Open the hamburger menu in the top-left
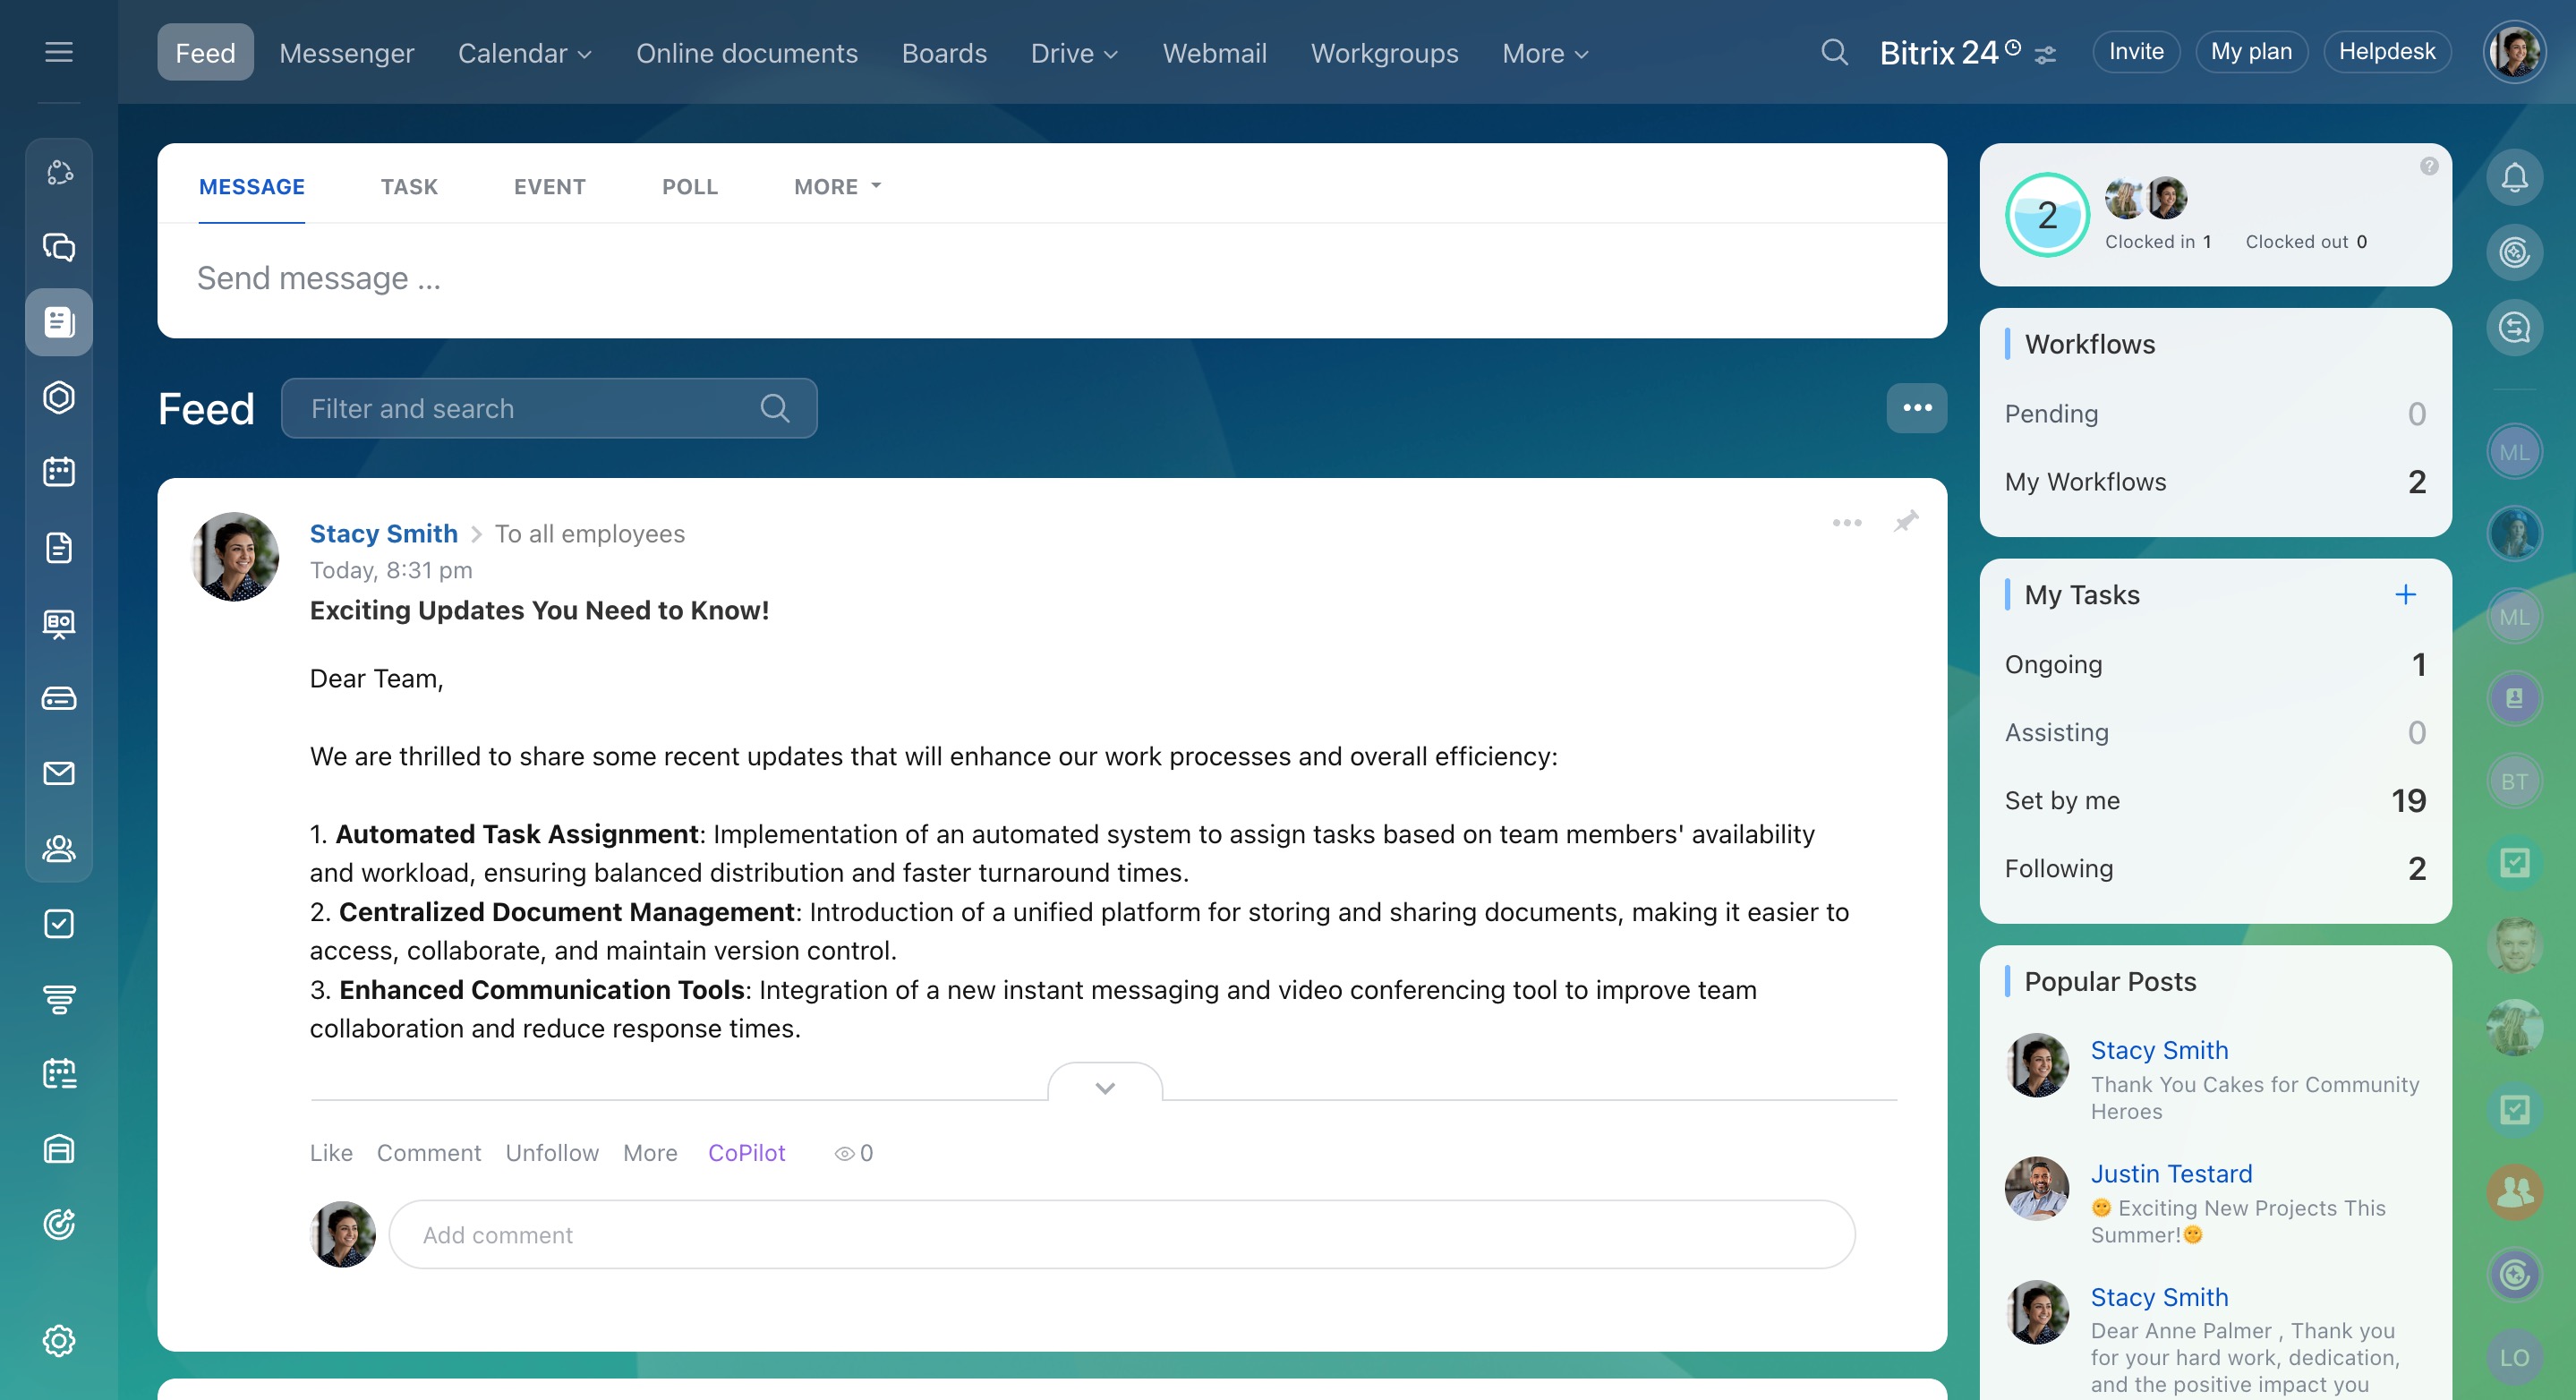Viewport: 2576px width, 1400px height. pos(59,52)
